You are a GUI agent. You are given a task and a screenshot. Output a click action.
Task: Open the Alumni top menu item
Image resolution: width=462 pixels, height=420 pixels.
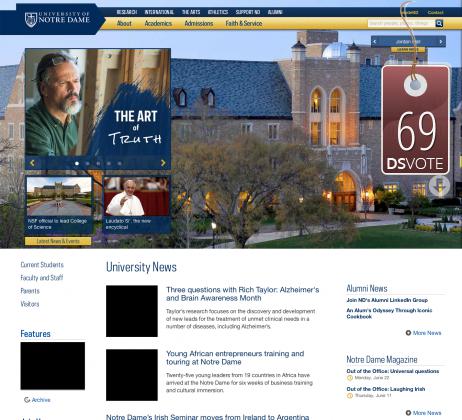coord(275,12)
